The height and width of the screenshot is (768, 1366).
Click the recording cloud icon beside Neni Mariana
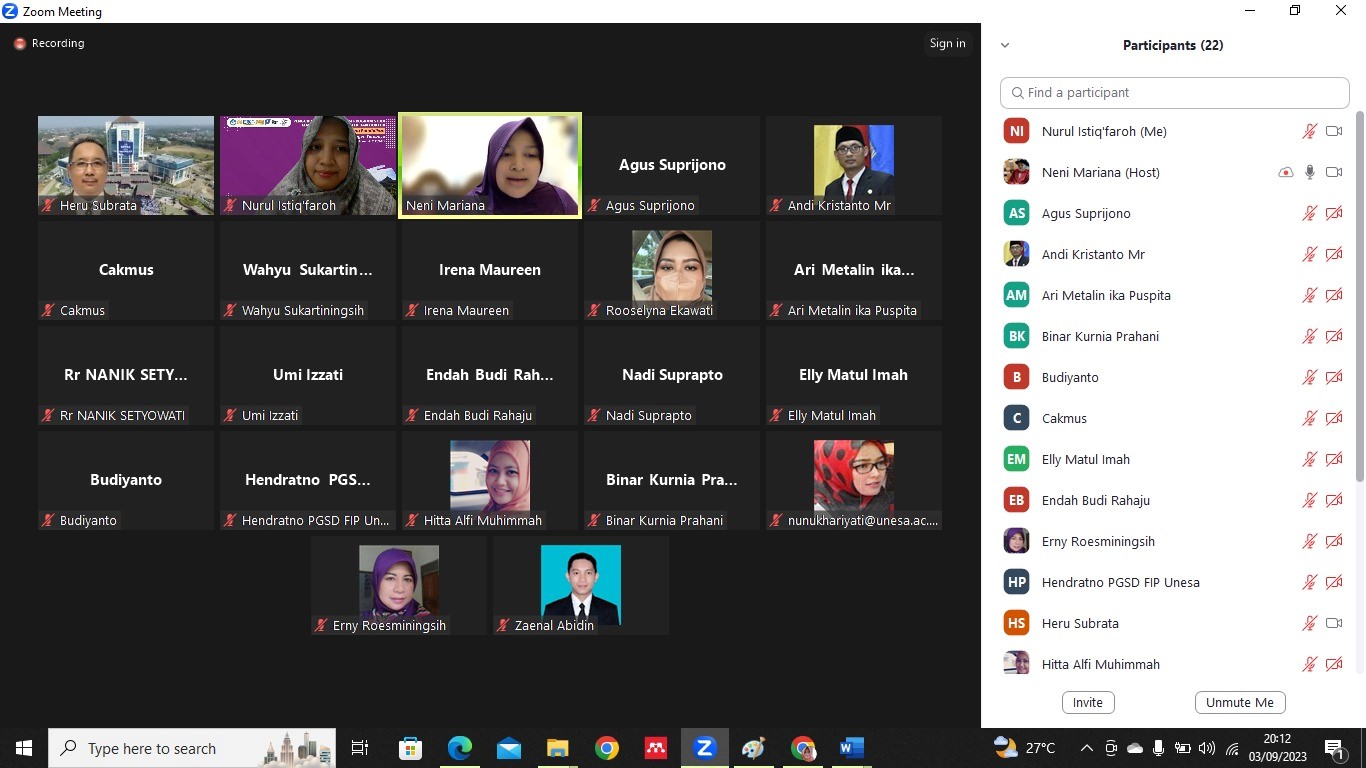coord(1285,172)
